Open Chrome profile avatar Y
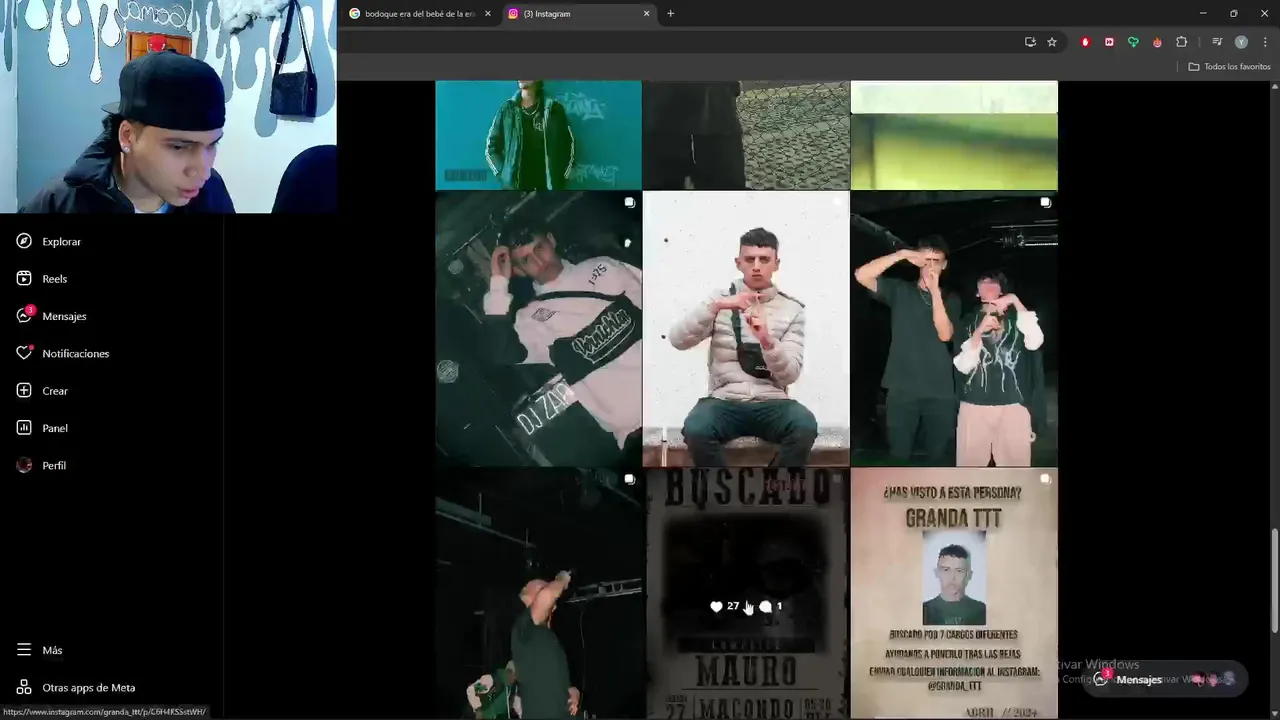Image resolution: width=1280 pixels, height=720 pixels. tap(1241, 42)
